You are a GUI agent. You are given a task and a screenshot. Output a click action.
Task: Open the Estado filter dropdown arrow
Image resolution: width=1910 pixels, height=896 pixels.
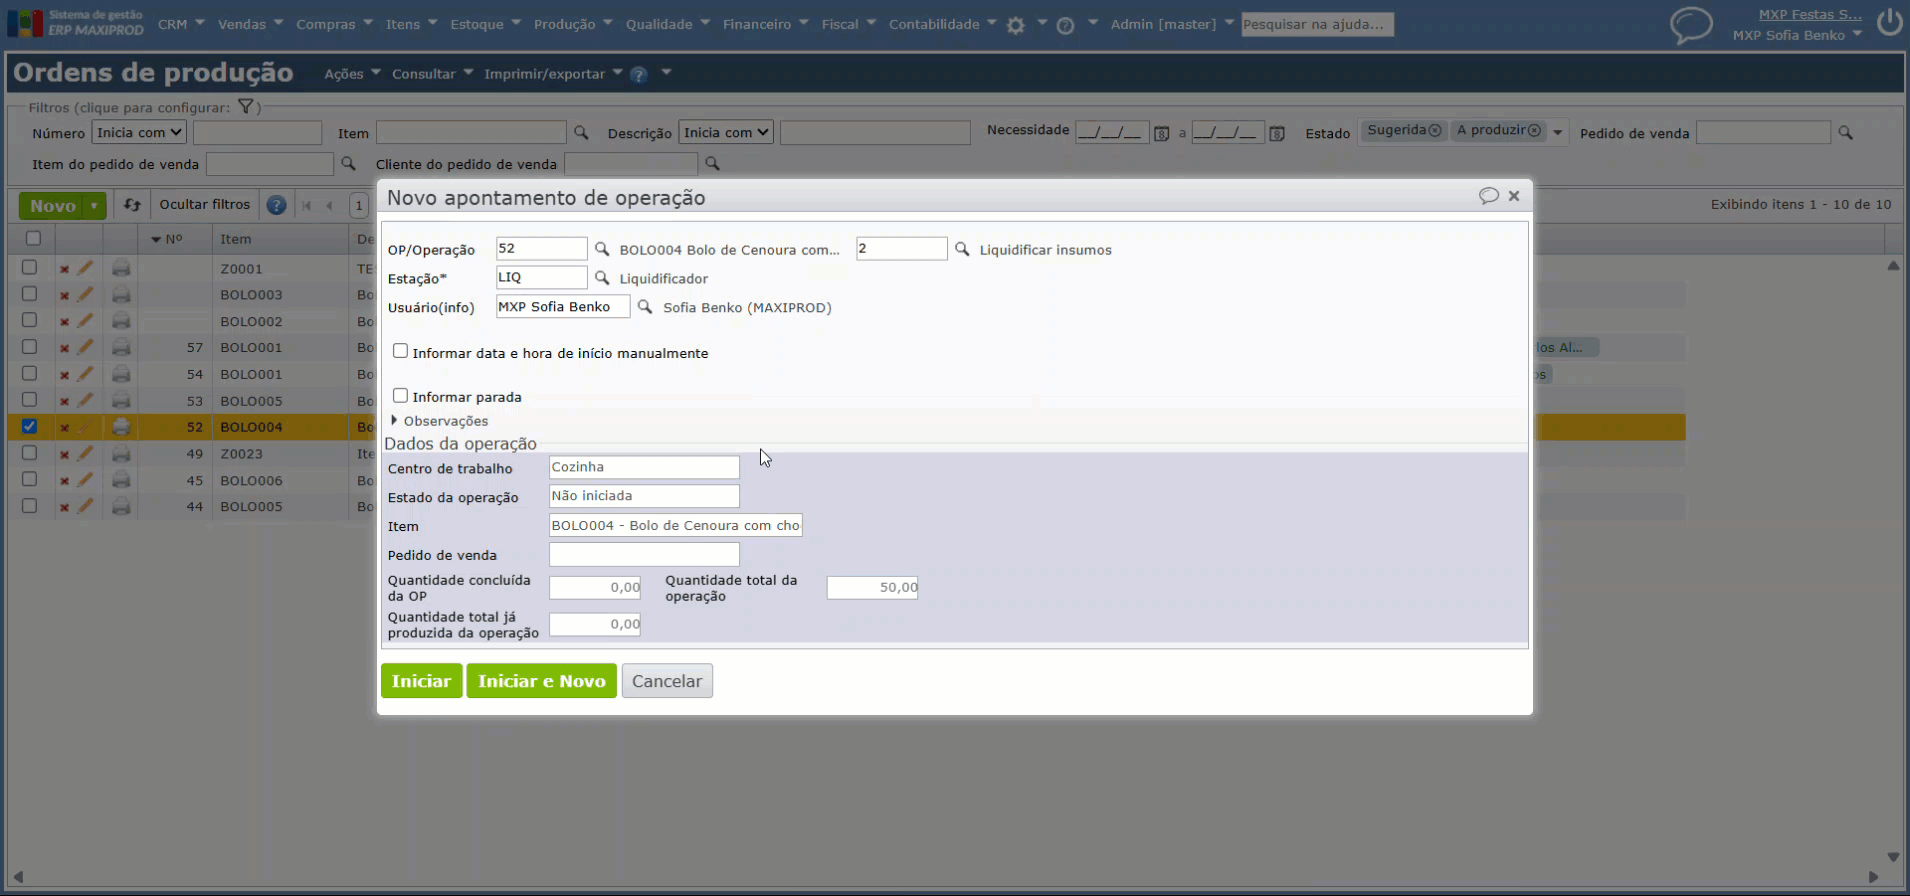1557,133
